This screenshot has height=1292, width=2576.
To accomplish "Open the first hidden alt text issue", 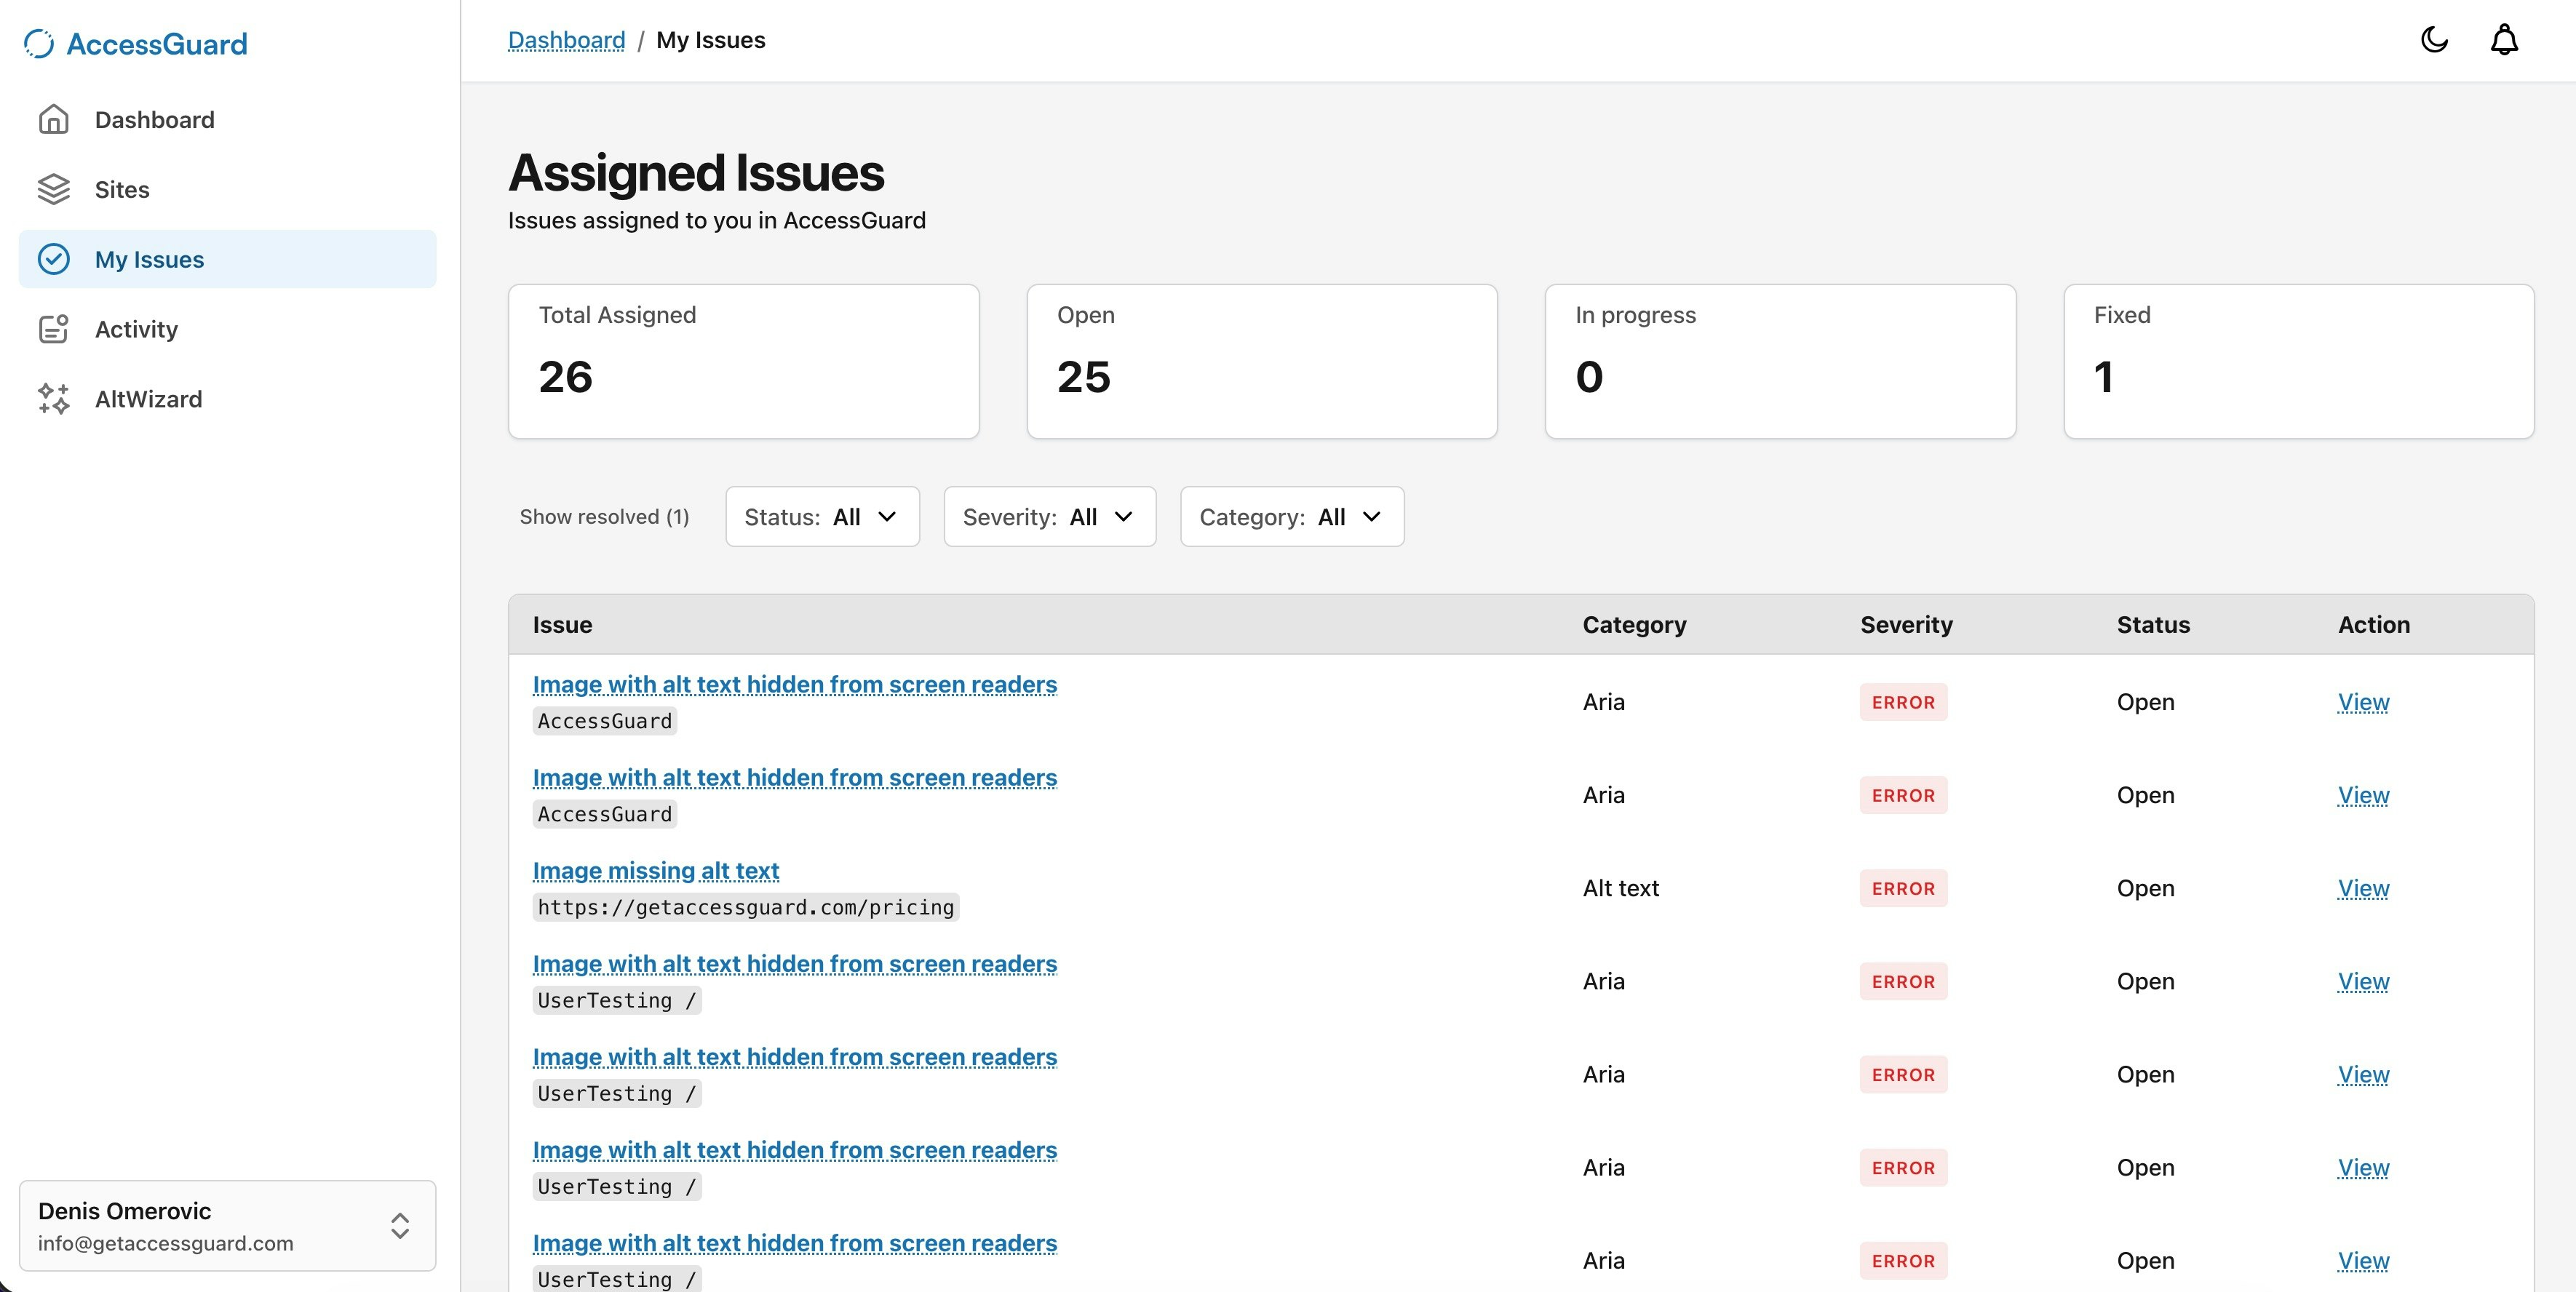I will 794,684.
